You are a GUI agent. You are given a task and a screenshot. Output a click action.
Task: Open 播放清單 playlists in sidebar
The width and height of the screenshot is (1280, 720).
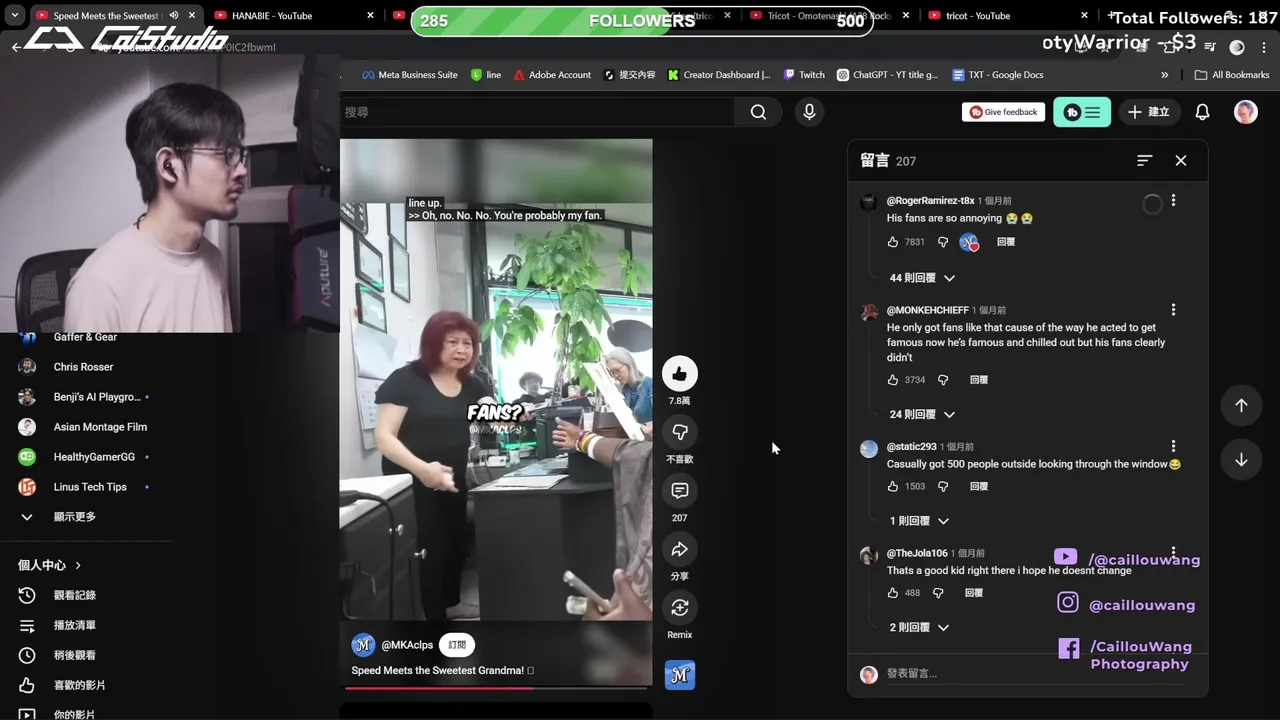(75, 625)
